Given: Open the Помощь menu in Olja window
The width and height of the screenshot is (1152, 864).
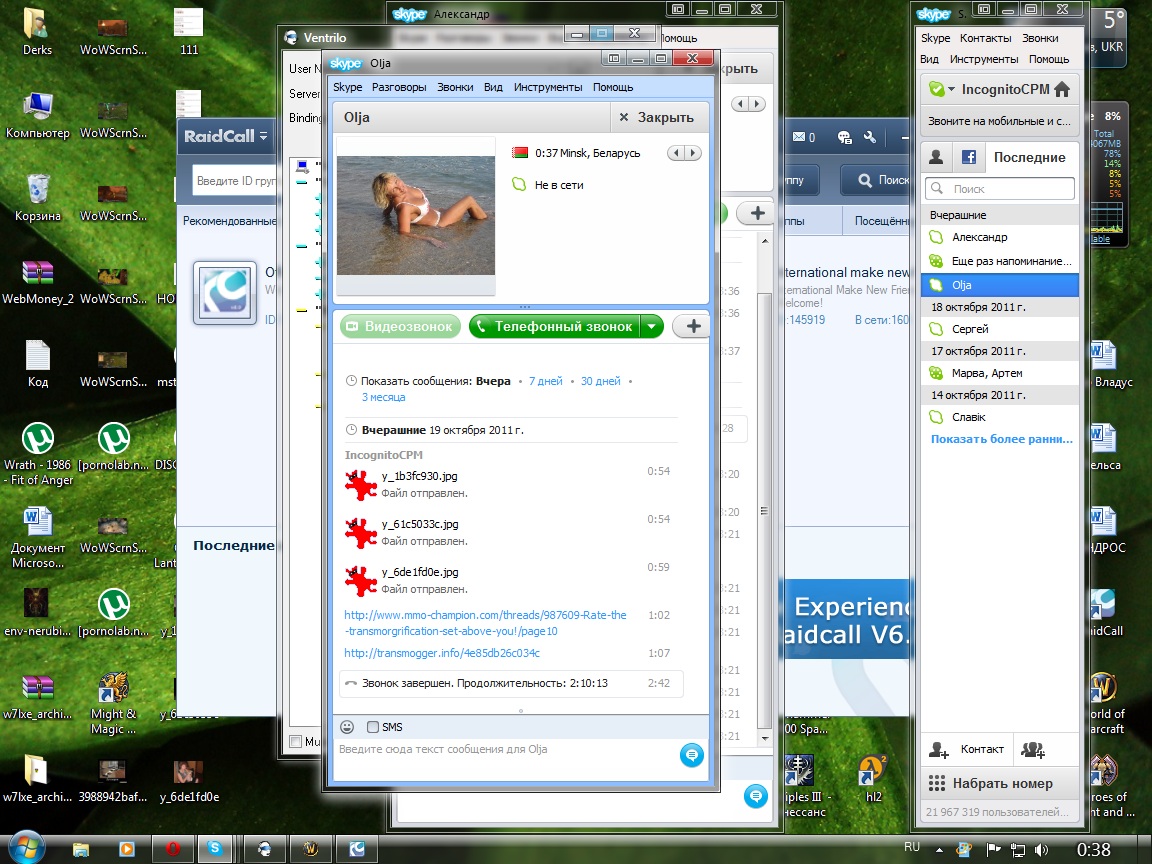Looking at the screenshot, I should [x=613, y=87].
